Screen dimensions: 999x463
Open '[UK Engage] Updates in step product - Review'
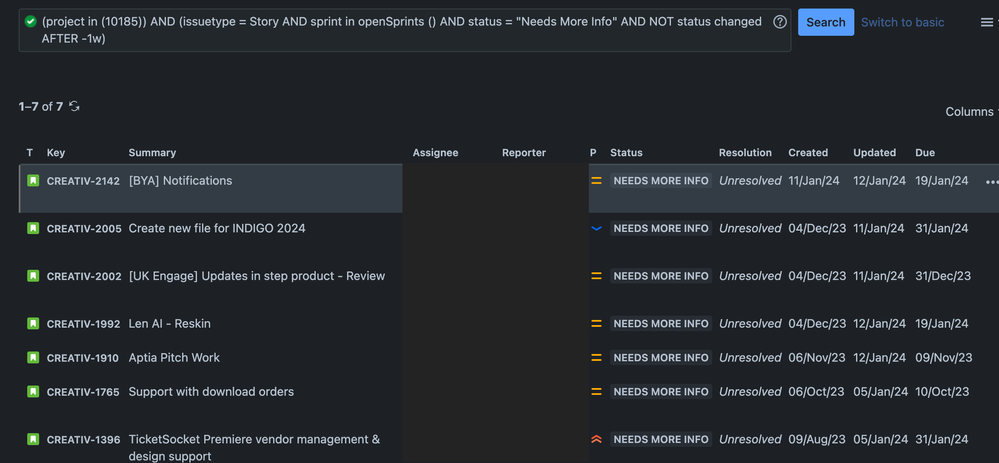[257, 276]
